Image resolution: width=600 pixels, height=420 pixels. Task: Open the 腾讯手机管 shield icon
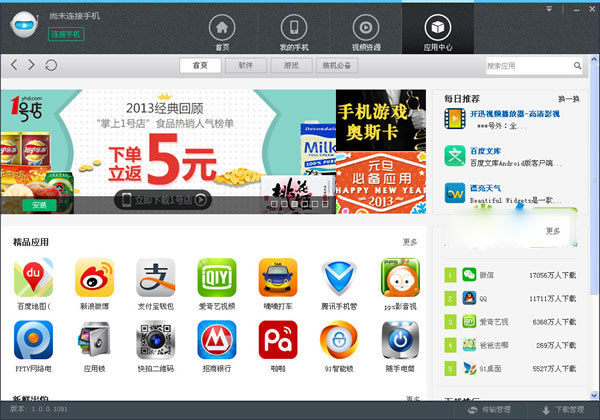click(x=339, y=278)
